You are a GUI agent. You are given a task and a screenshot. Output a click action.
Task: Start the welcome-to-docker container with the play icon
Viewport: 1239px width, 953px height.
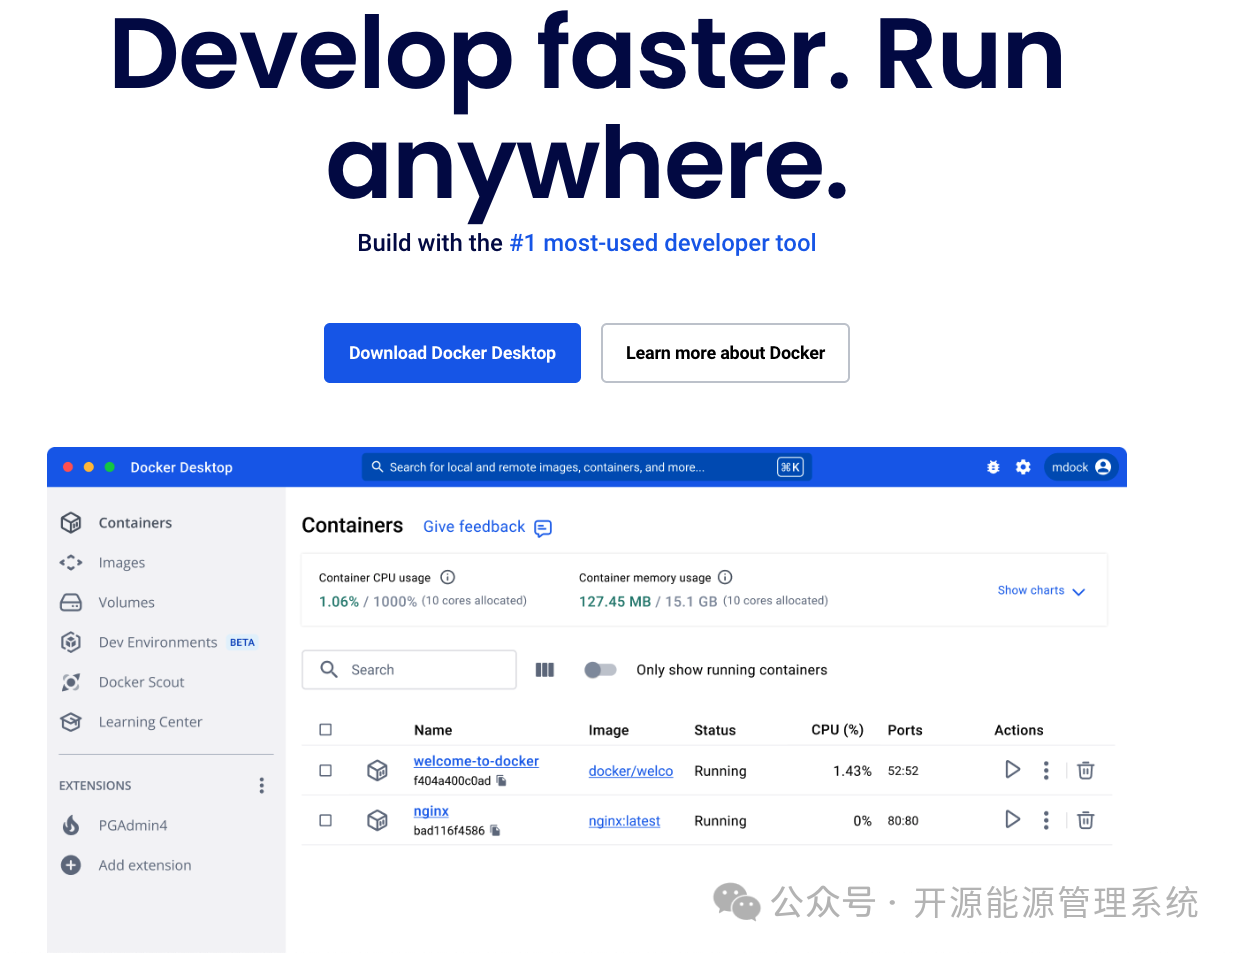click(1012, 769)
